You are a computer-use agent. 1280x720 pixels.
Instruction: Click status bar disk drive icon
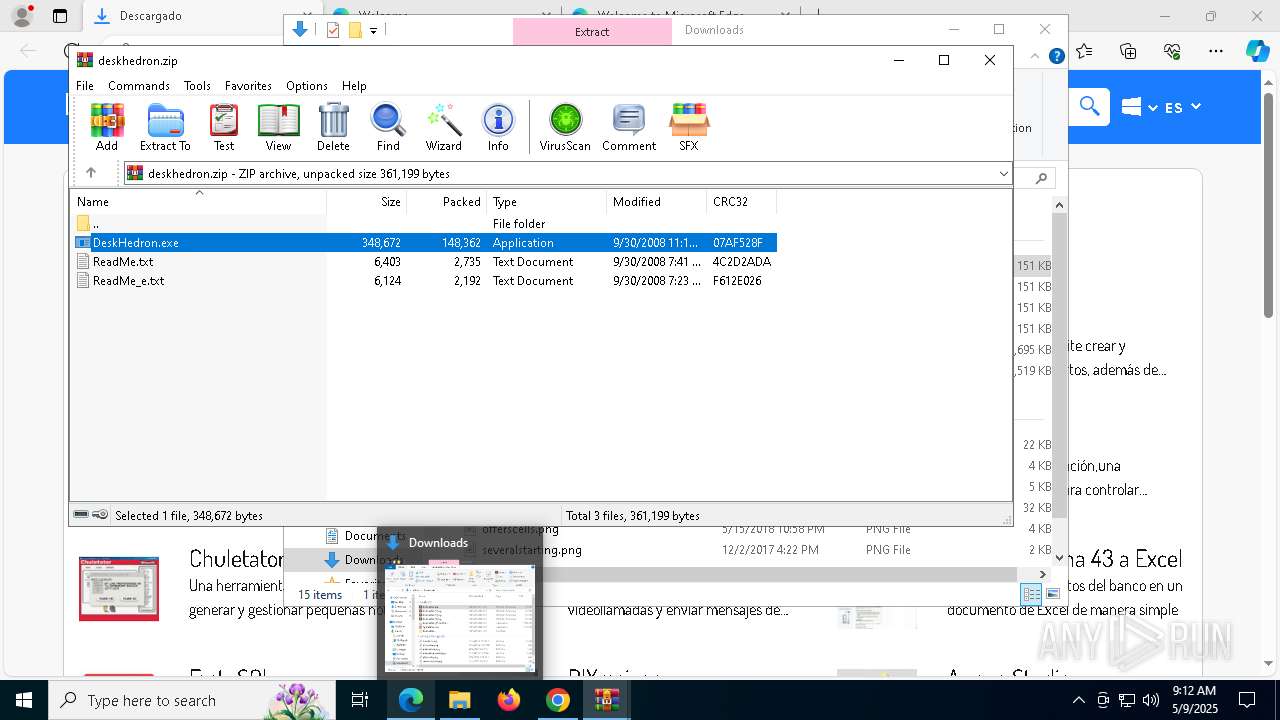(81, 515)
